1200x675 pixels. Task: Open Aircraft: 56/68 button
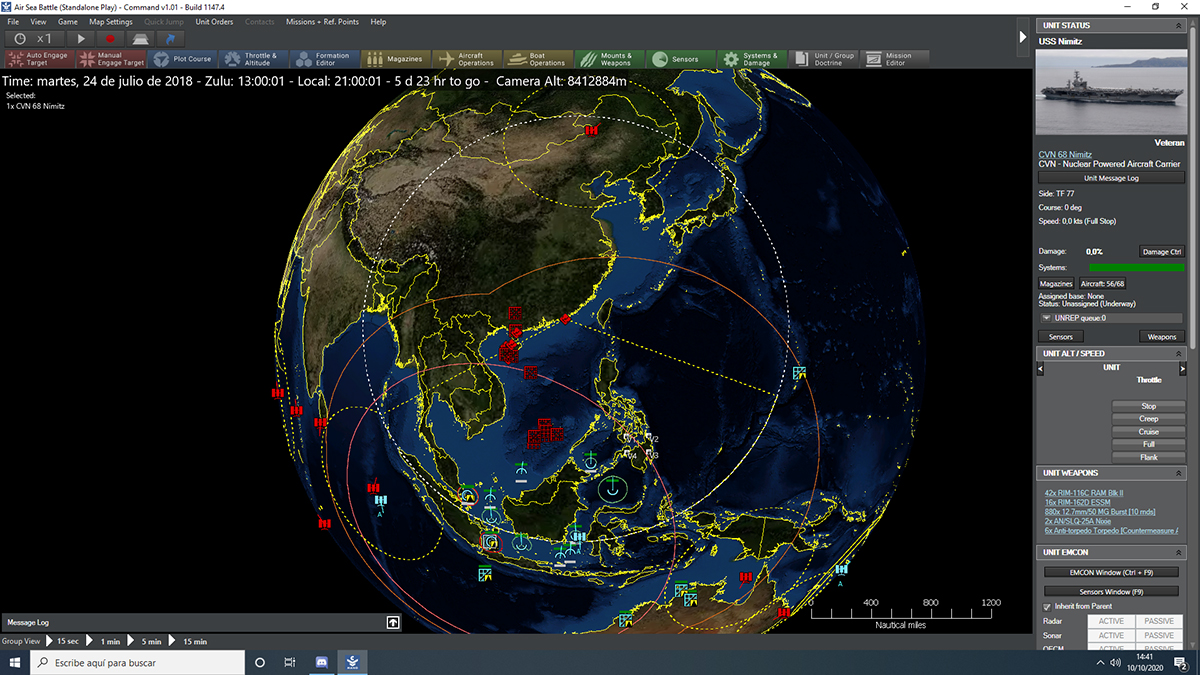(x=1104, y=284)
